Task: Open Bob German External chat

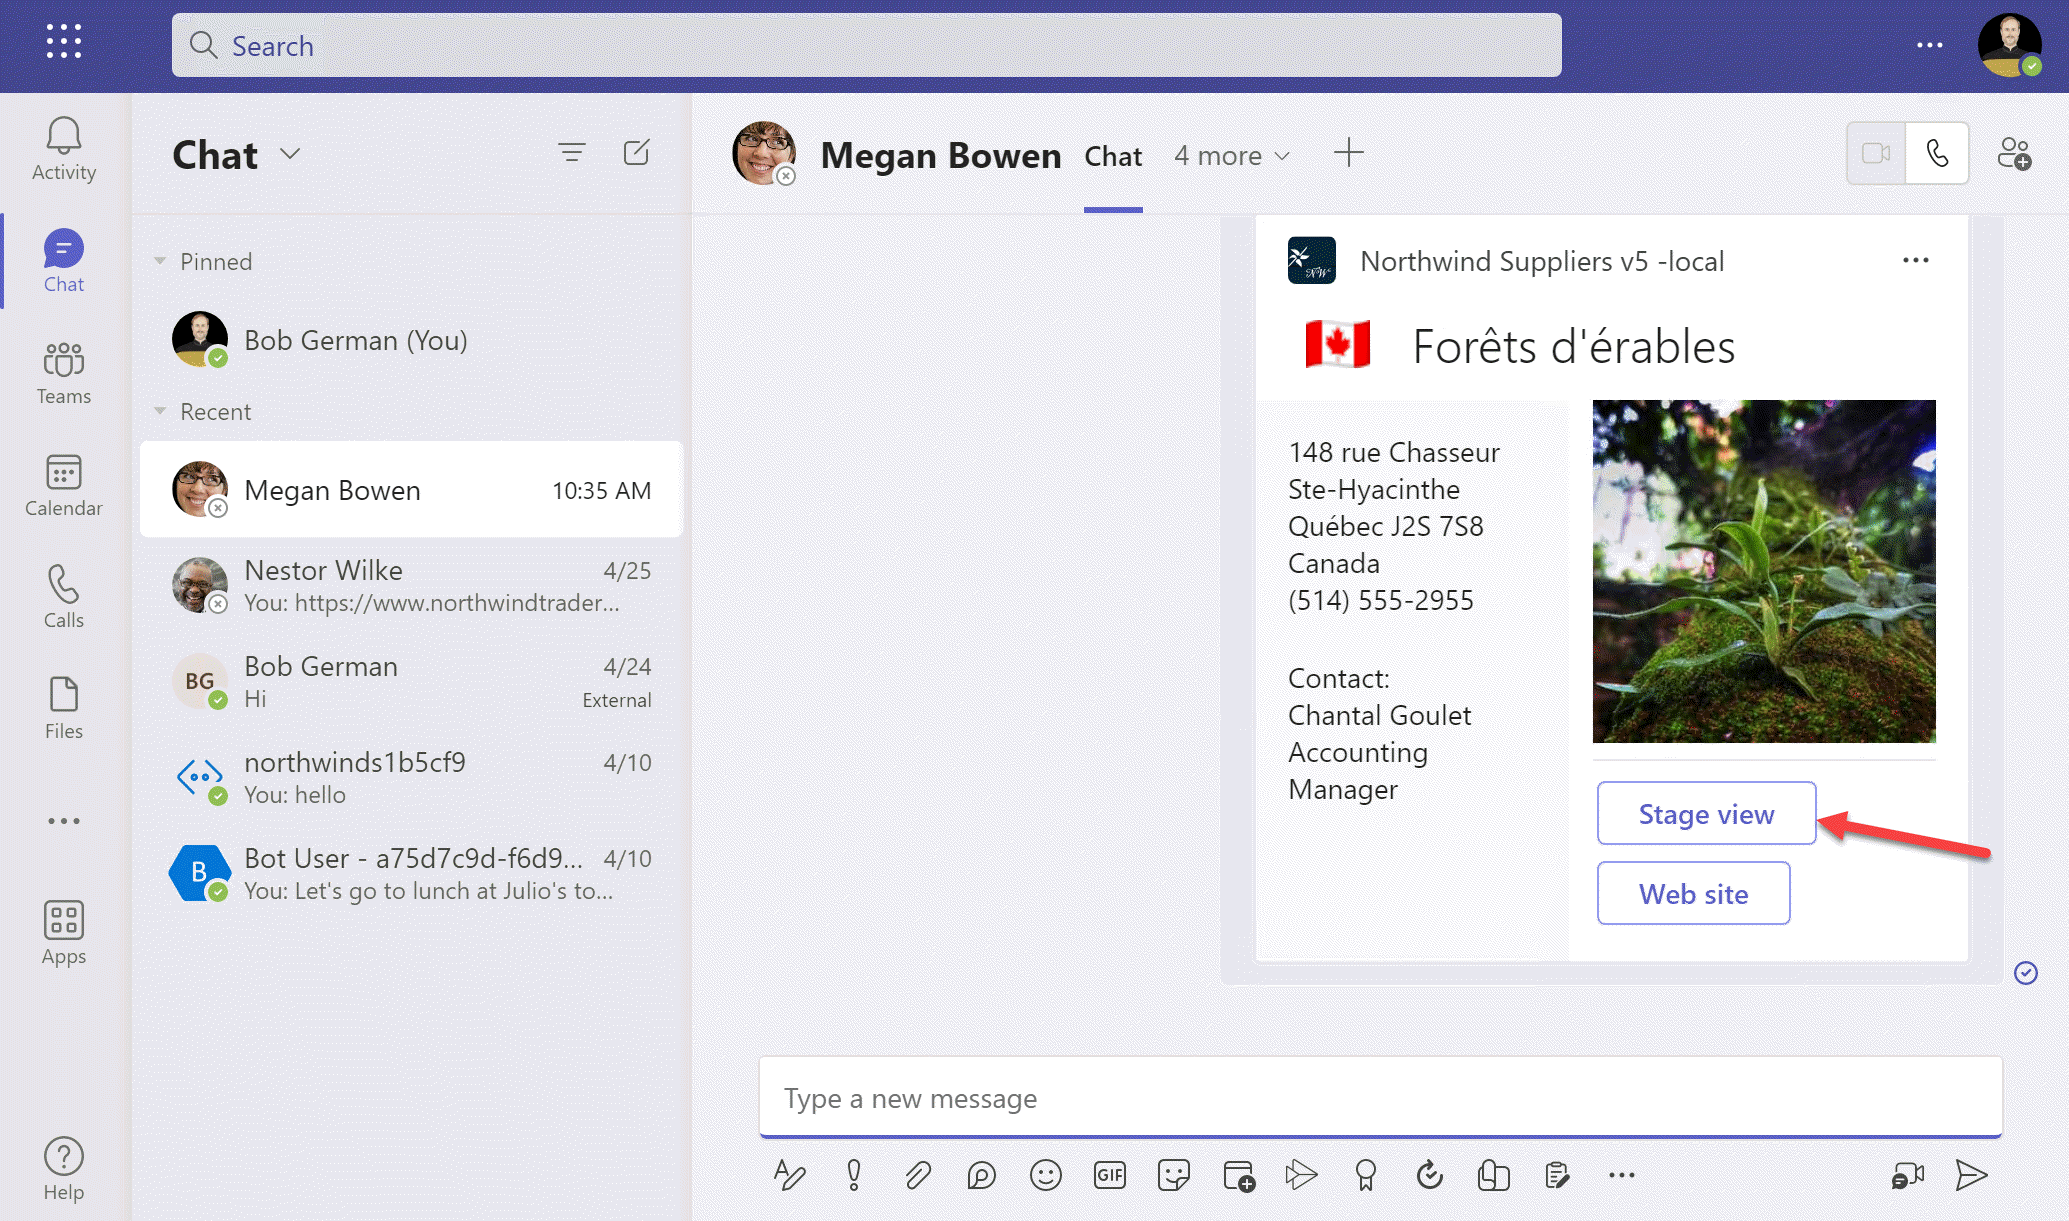Action: pyautogui.click(x=411, y=682)
